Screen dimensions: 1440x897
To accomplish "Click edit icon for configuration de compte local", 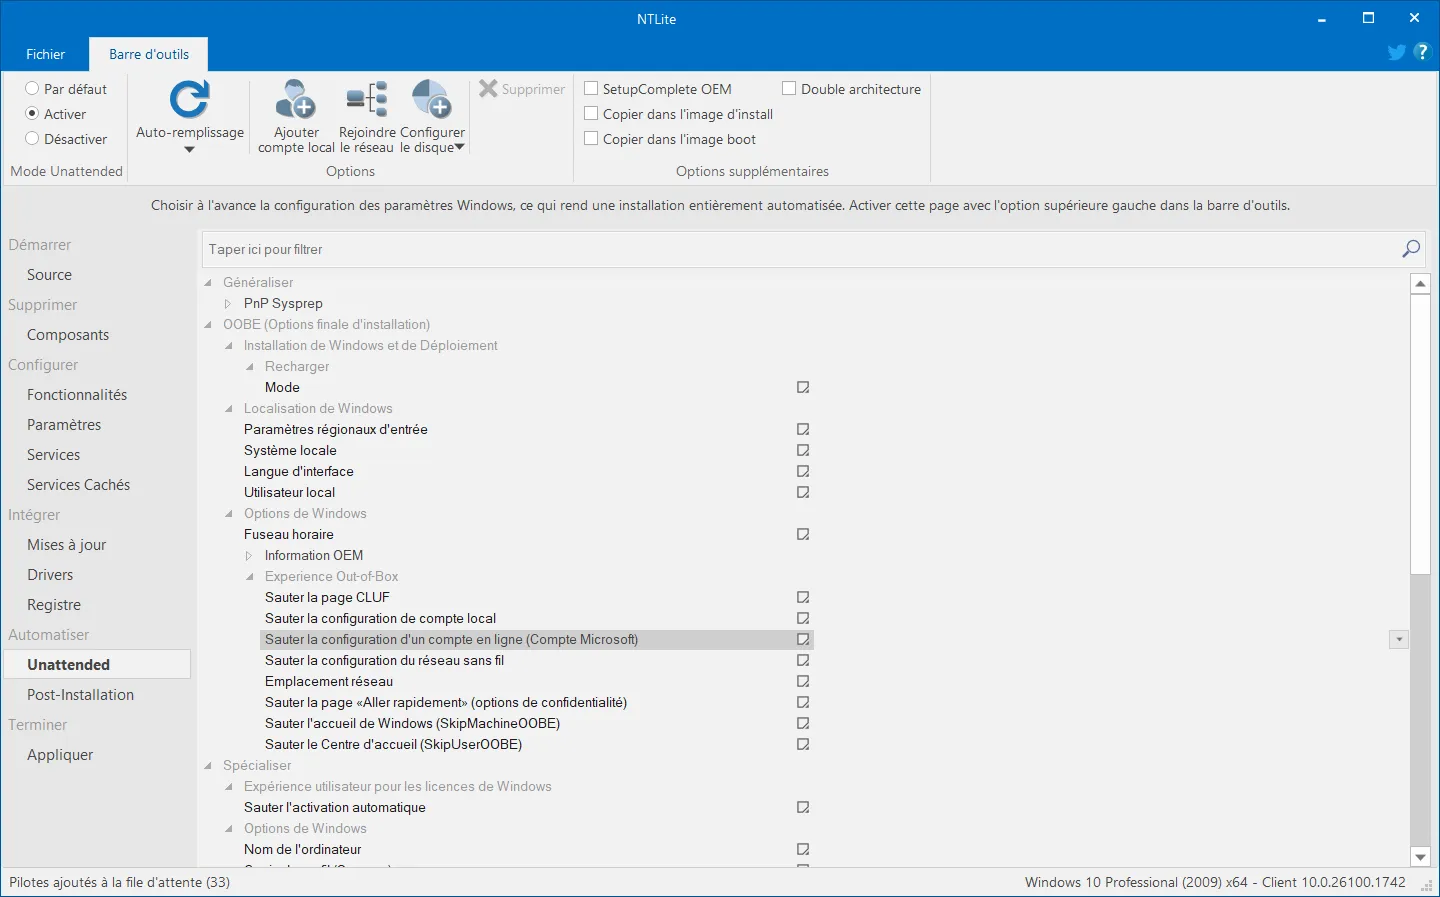I will 803,618.
